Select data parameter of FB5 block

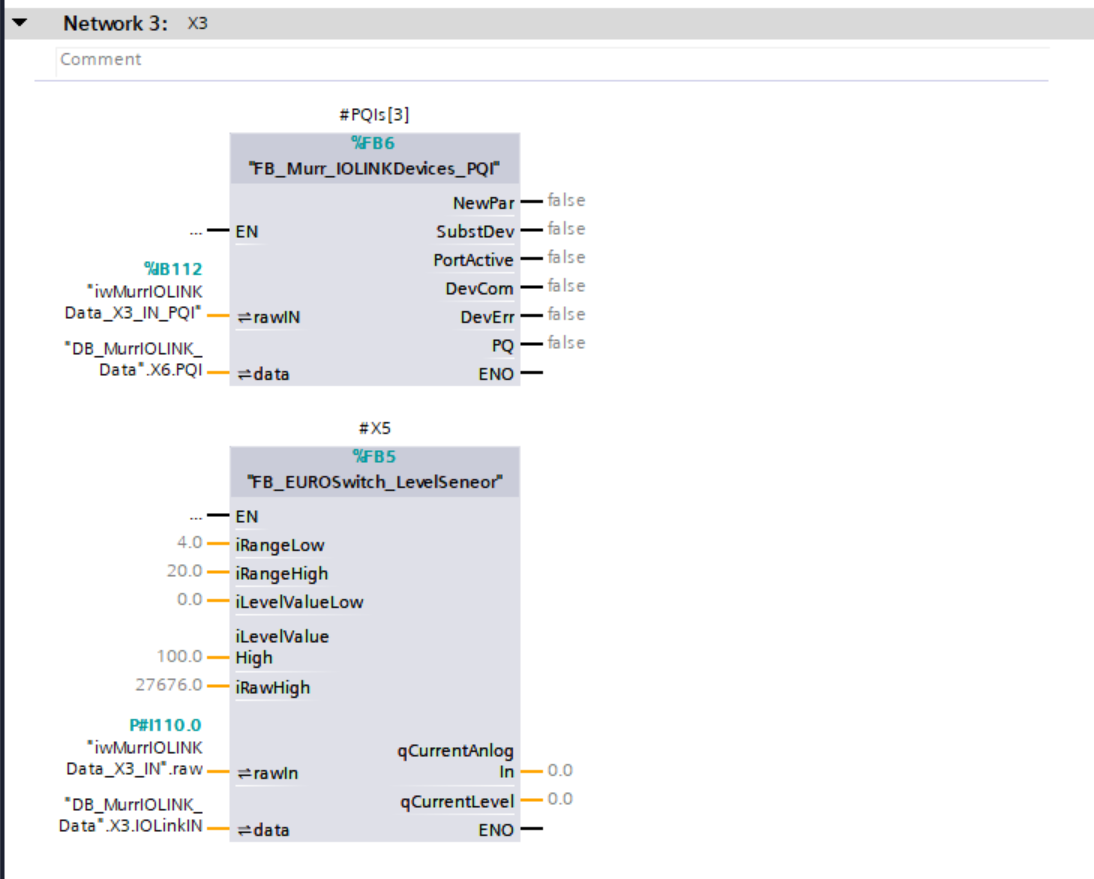263,831
